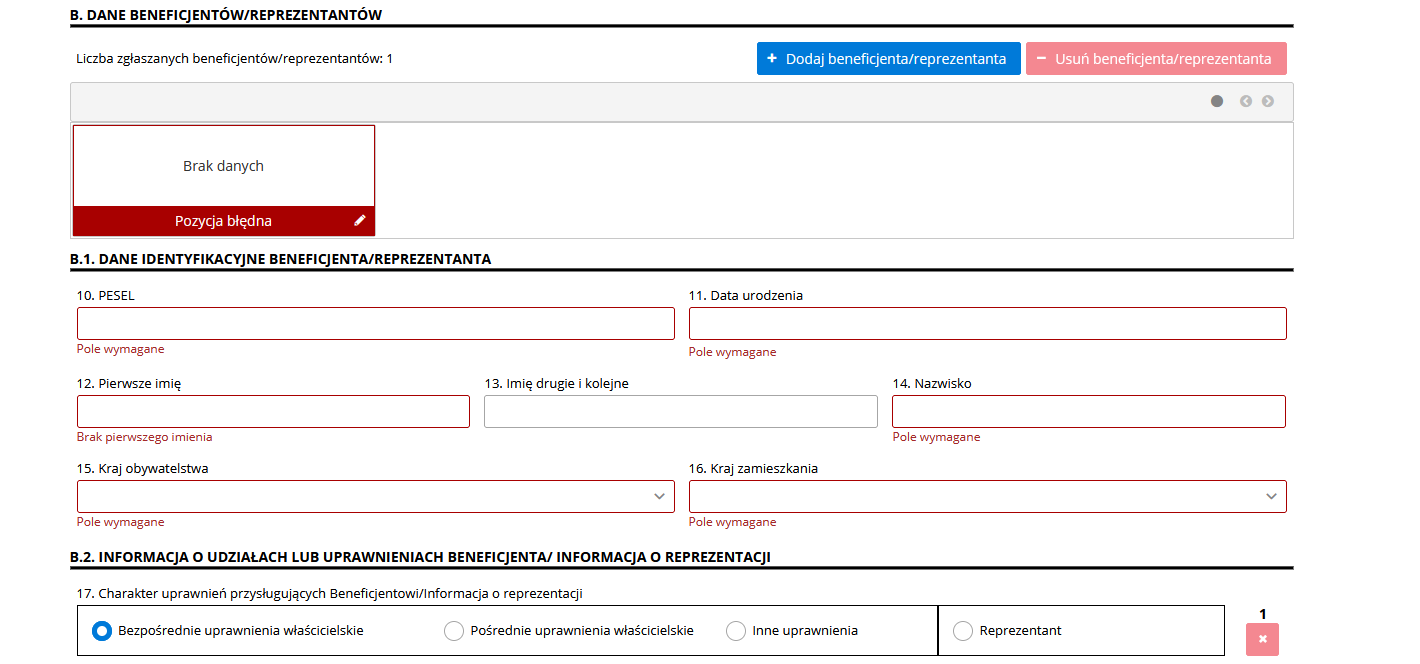Click the dropdown arrow for Kraj obywatelstwa

659,496
